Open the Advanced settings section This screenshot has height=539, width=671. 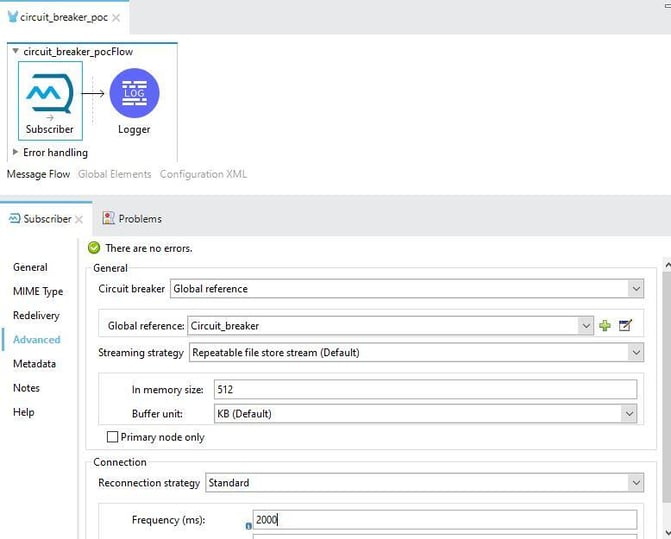coord(36,340)
